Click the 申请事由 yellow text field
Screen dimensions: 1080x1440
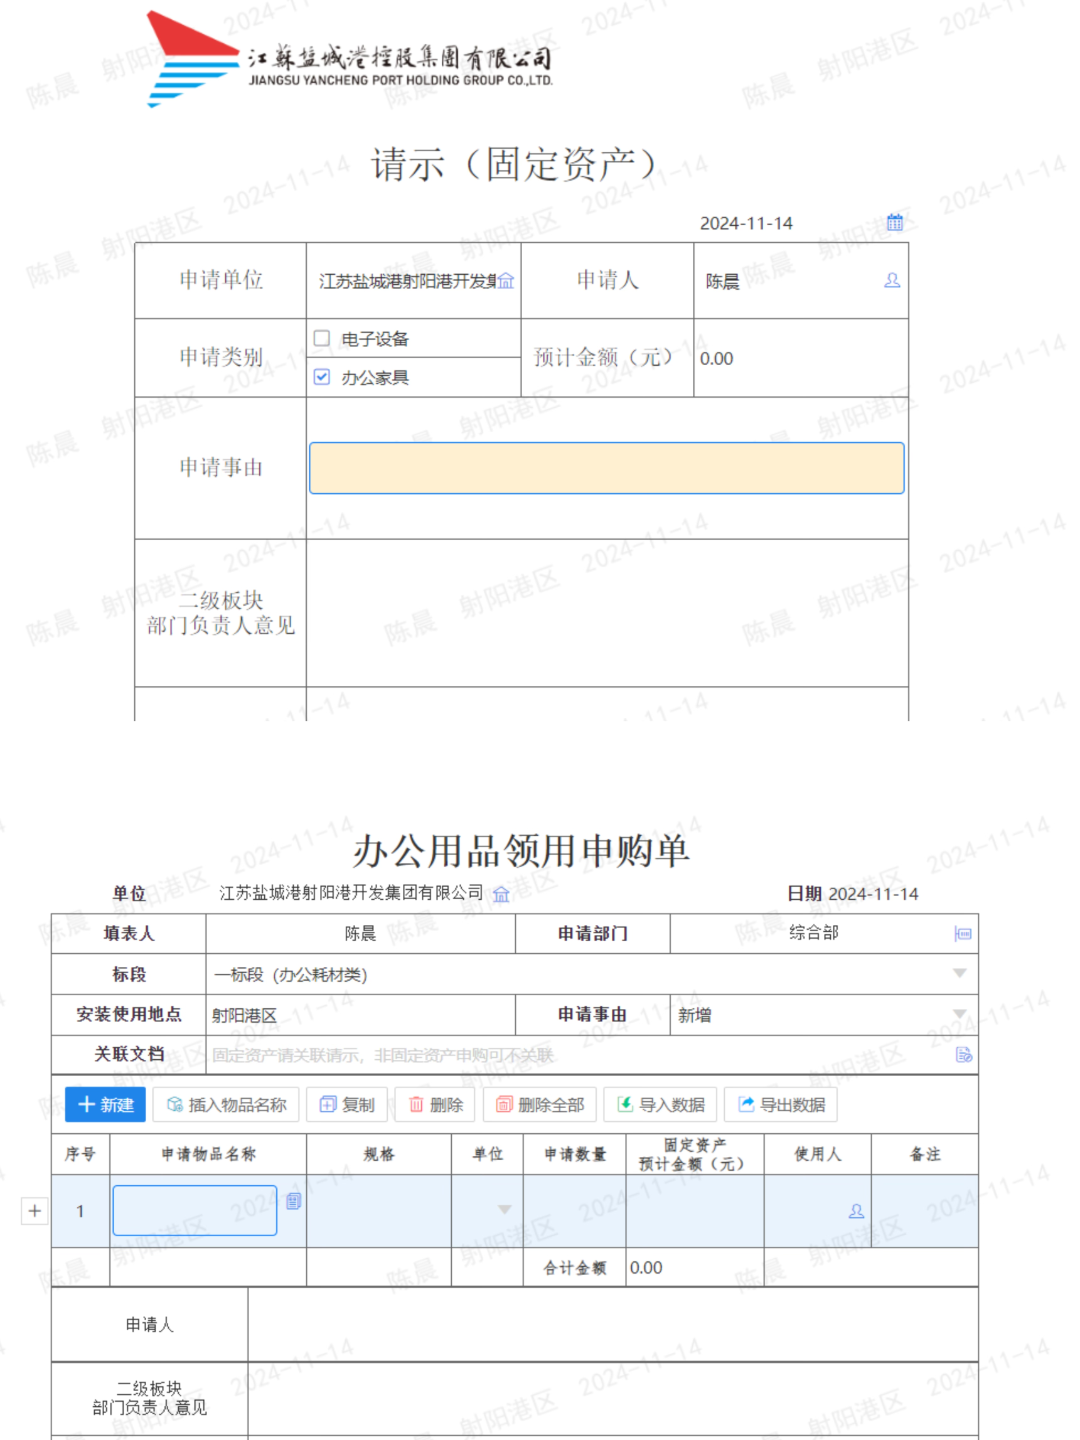(606, 468)
